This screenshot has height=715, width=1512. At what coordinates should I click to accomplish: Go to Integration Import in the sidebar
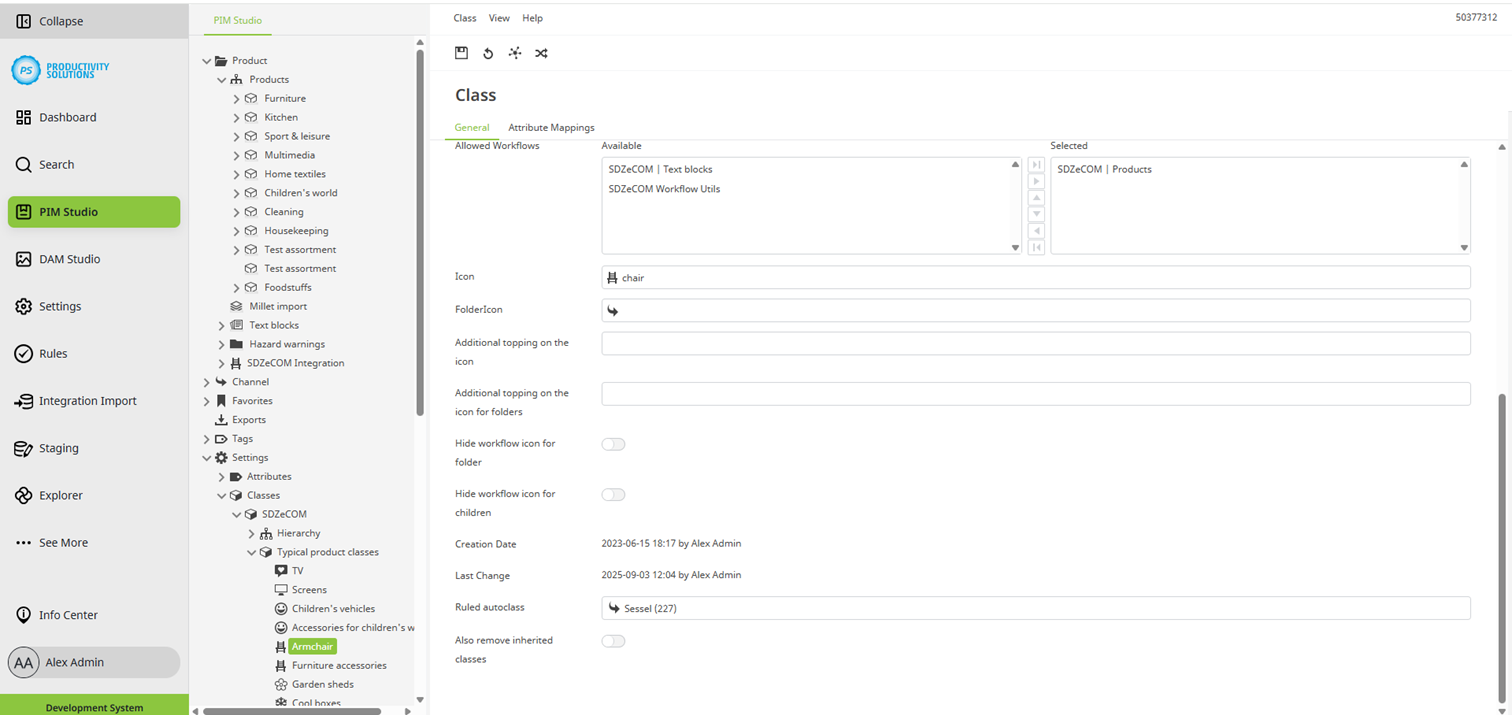(87, 401)
